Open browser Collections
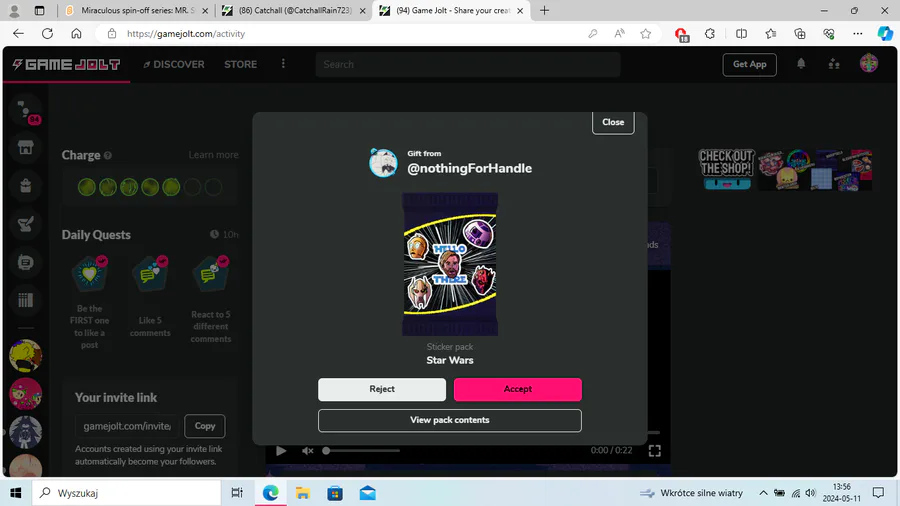 (800, 34)
